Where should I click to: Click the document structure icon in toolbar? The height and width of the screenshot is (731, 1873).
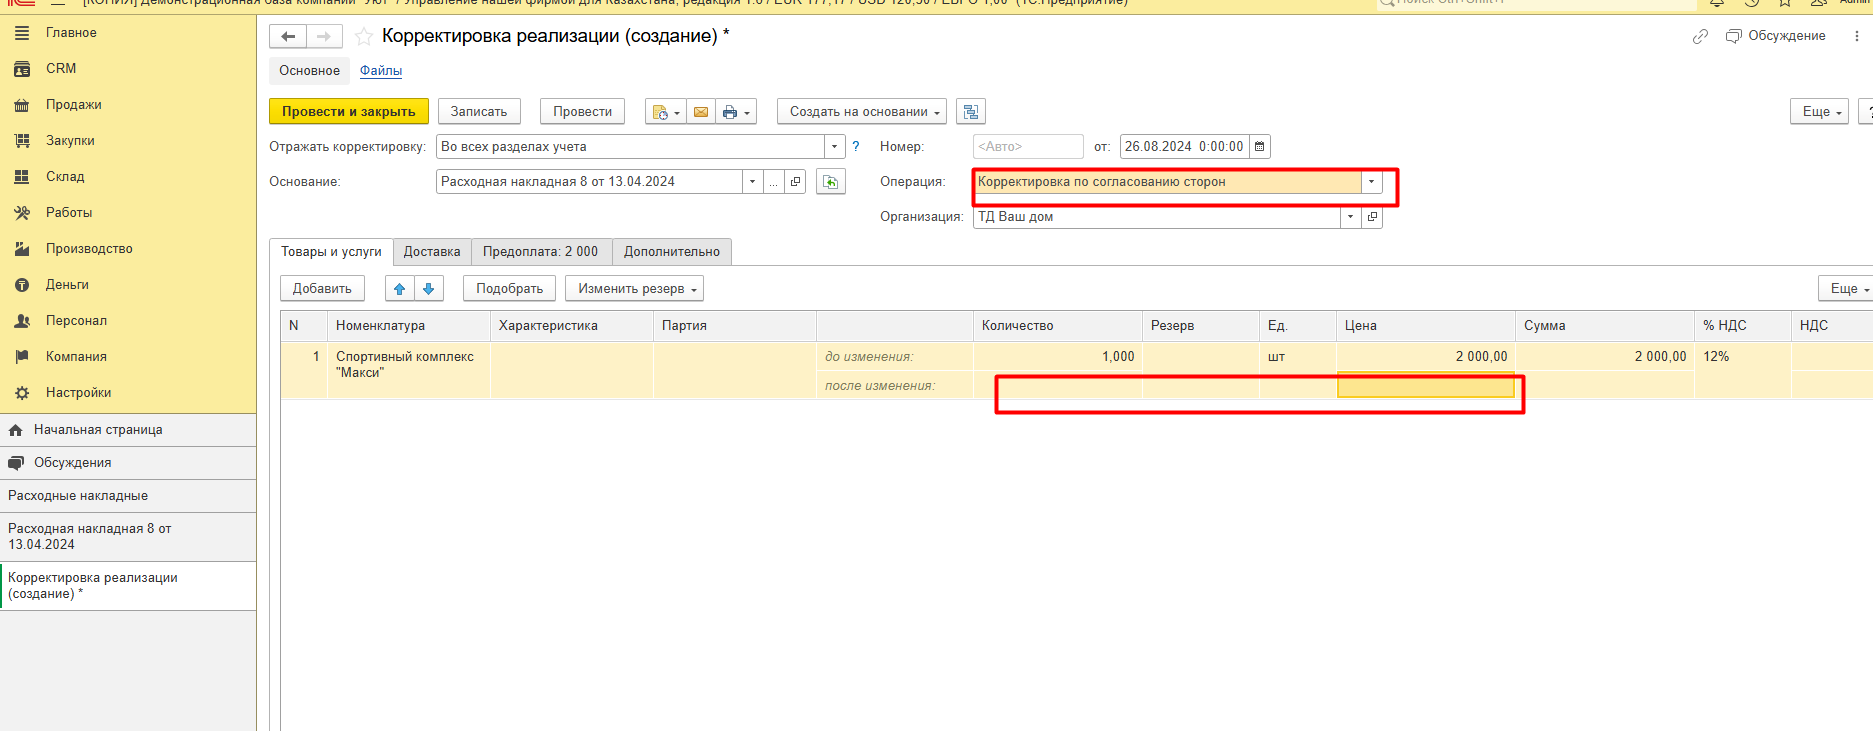[970, 112]
